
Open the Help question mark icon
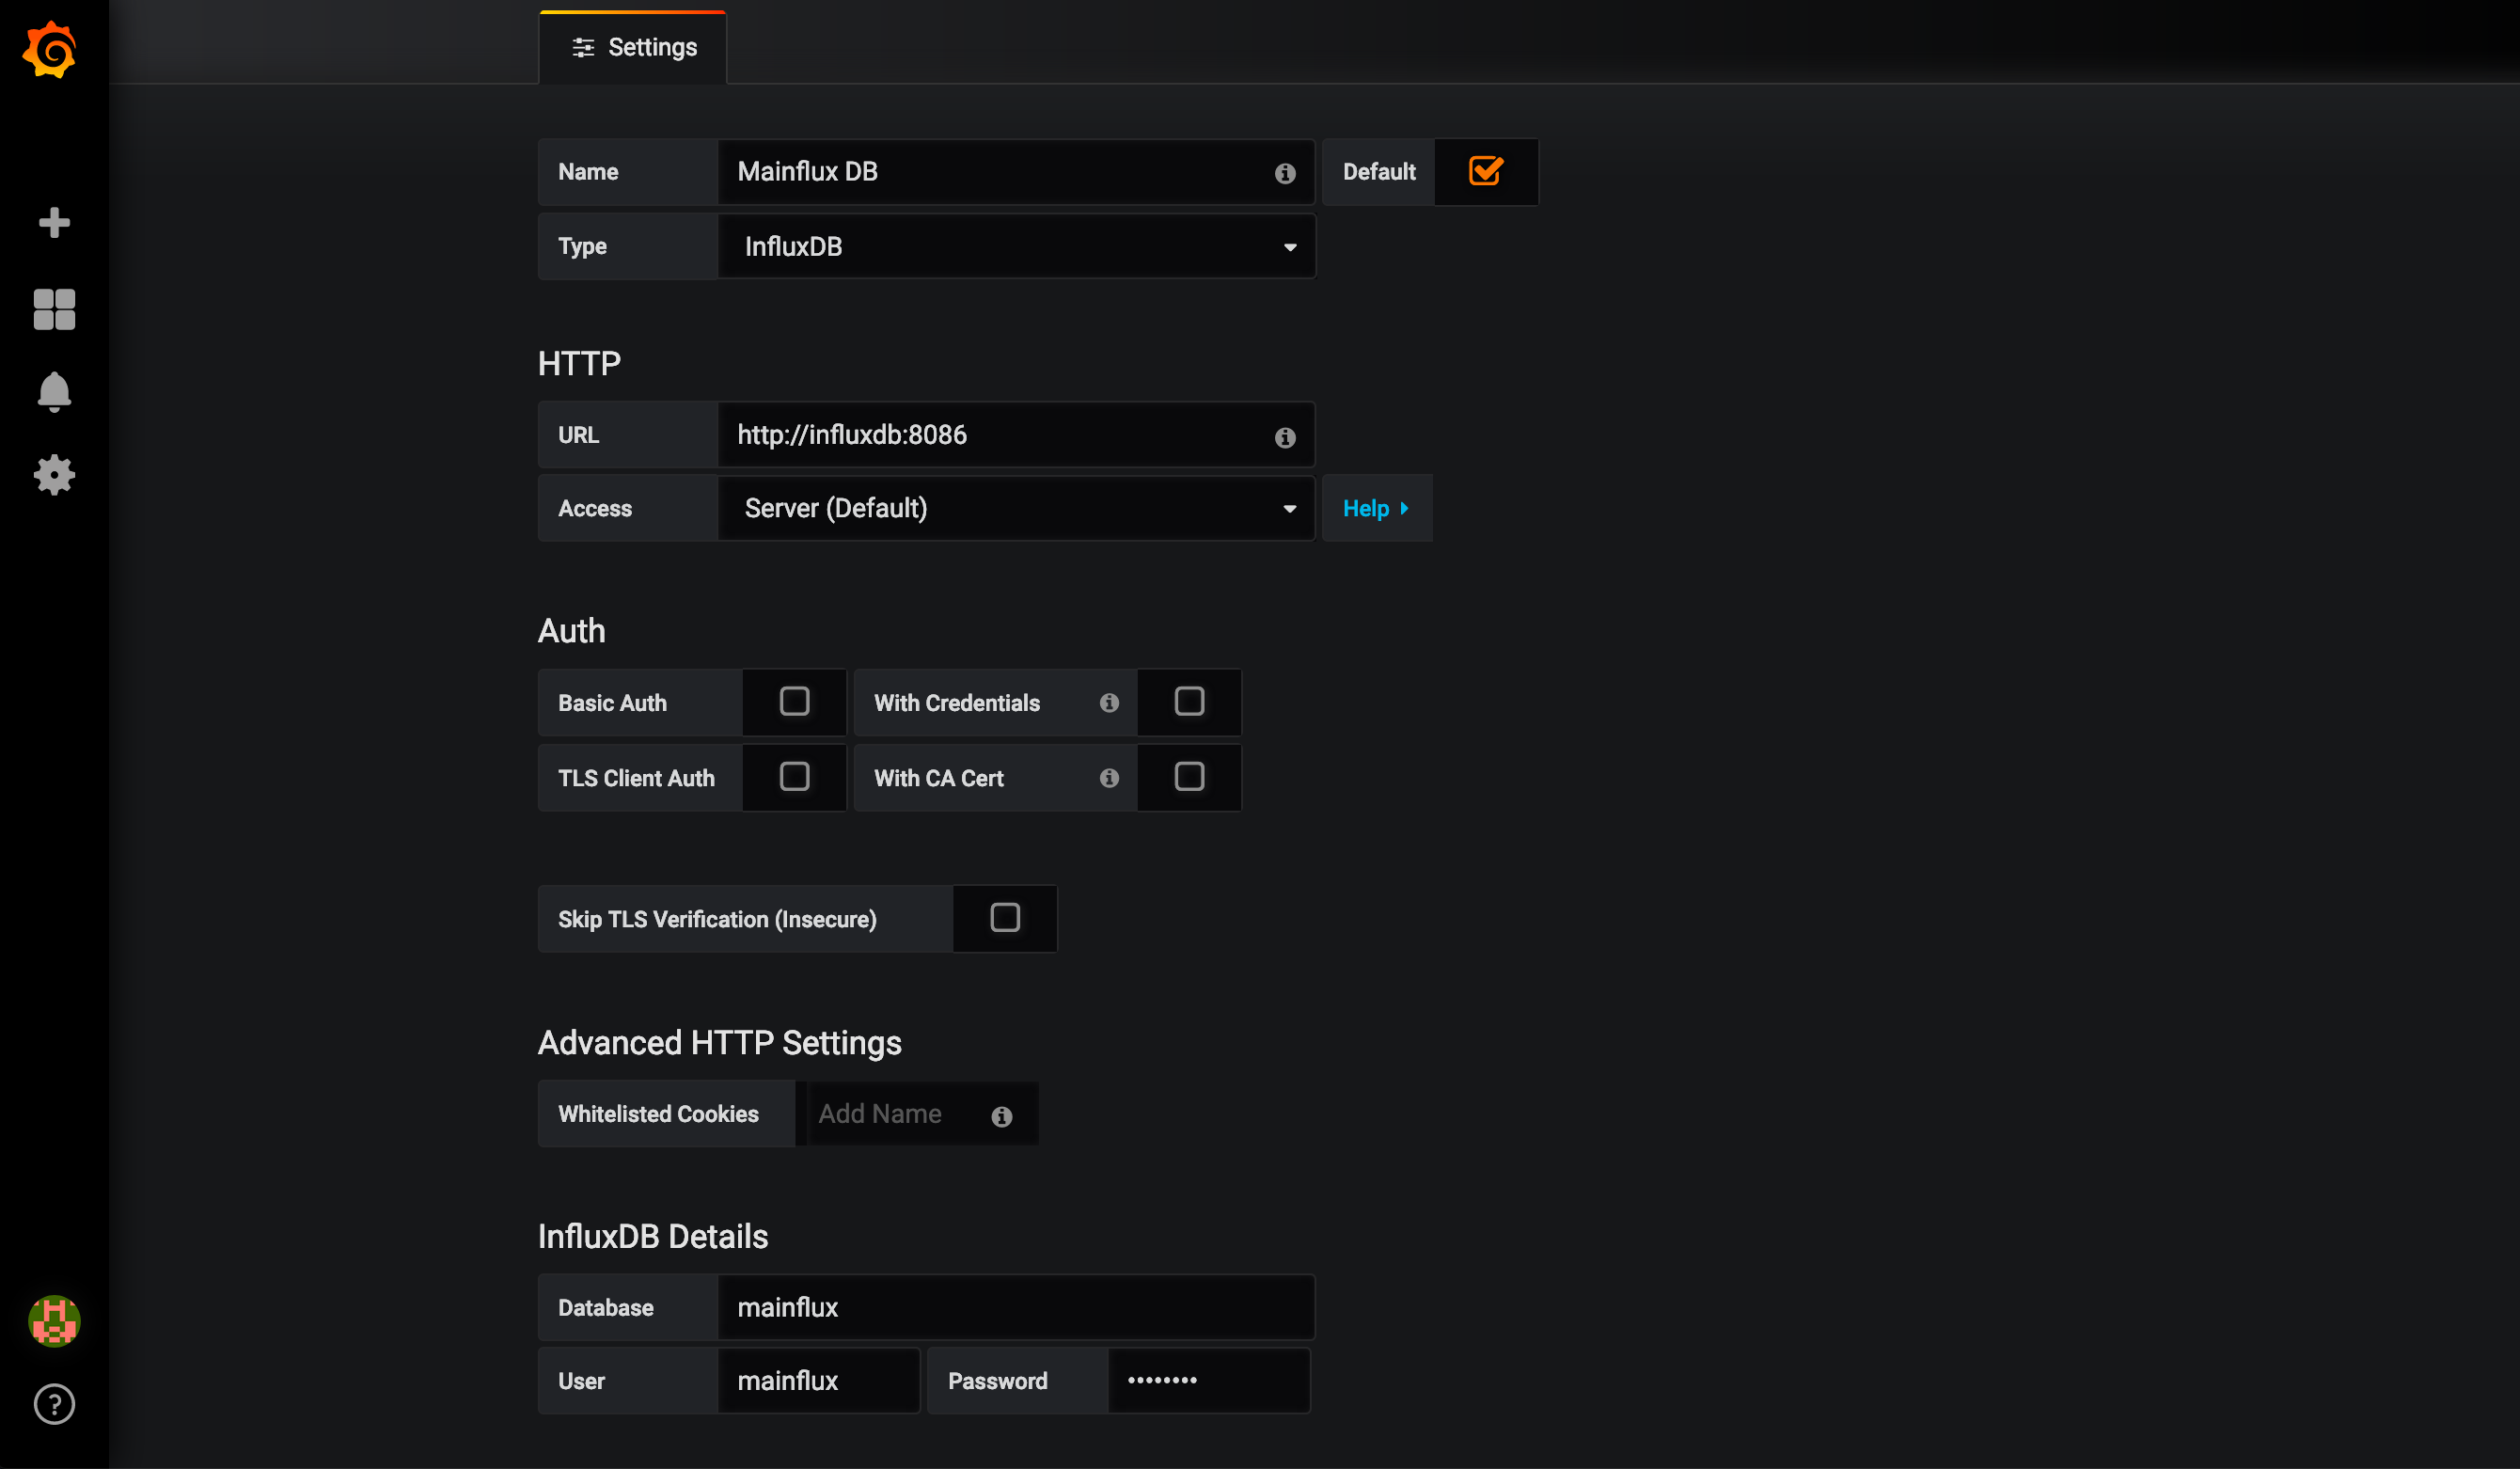coord(54,1404)
